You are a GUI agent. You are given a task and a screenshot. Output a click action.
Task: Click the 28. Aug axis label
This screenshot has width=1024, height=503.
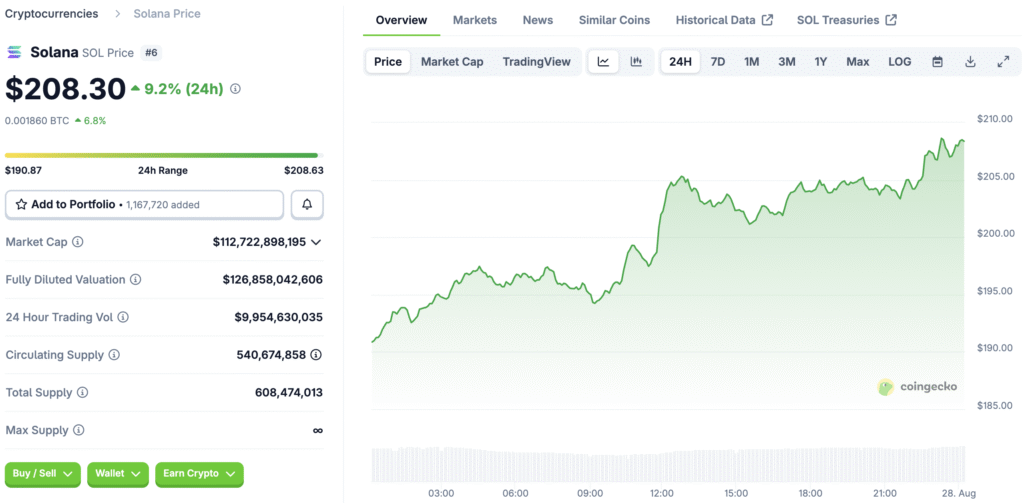pos(959,493)
